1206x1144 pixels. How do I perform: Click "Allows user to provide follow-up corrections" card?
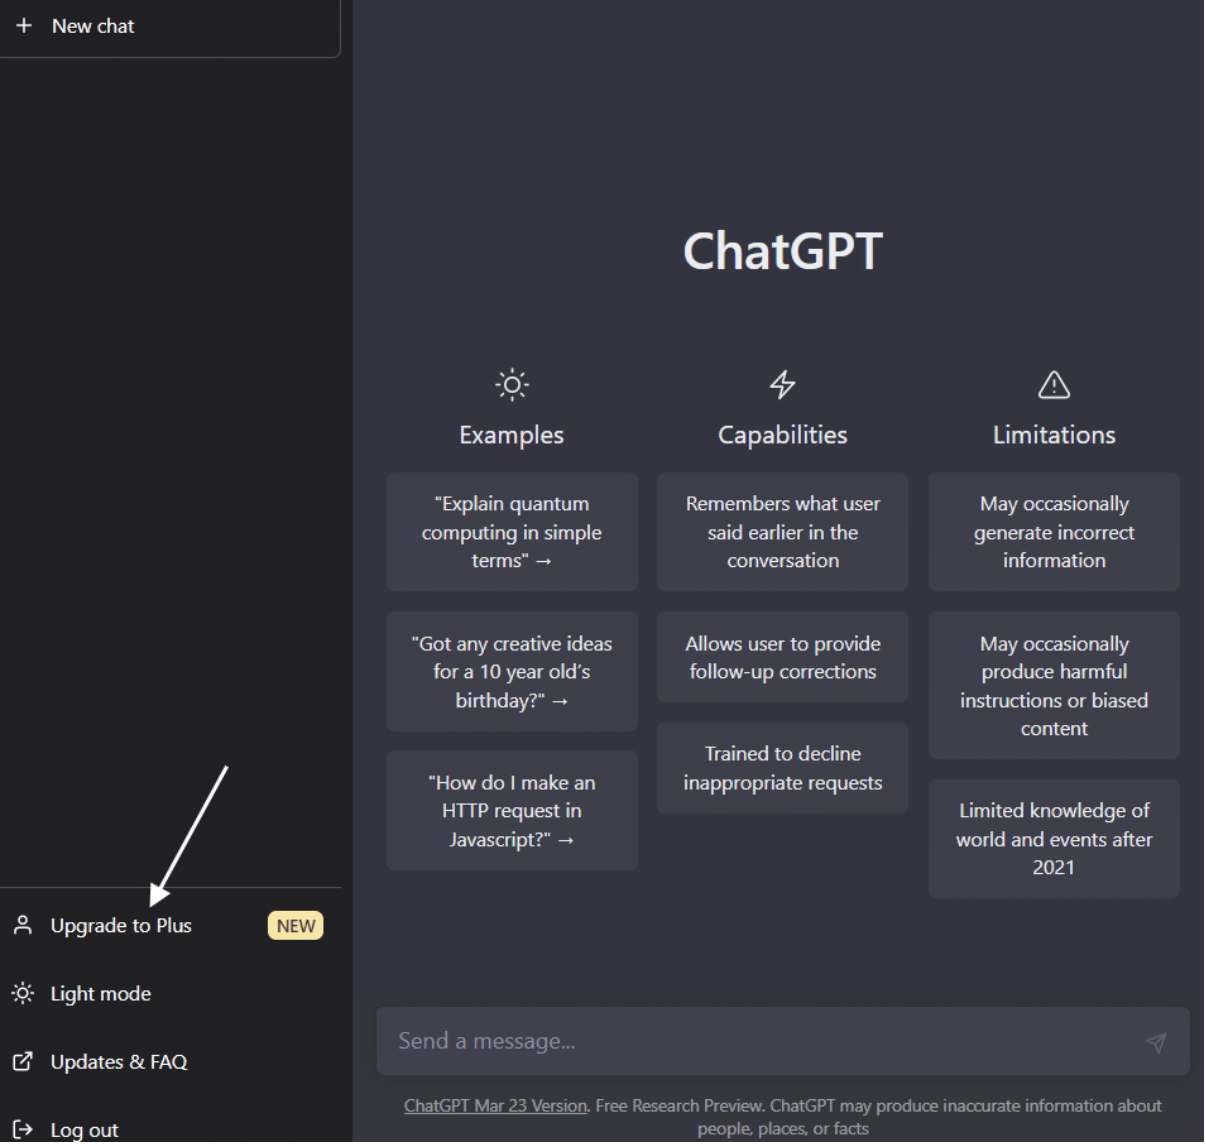pyautogui.click(x=783, y=658)
